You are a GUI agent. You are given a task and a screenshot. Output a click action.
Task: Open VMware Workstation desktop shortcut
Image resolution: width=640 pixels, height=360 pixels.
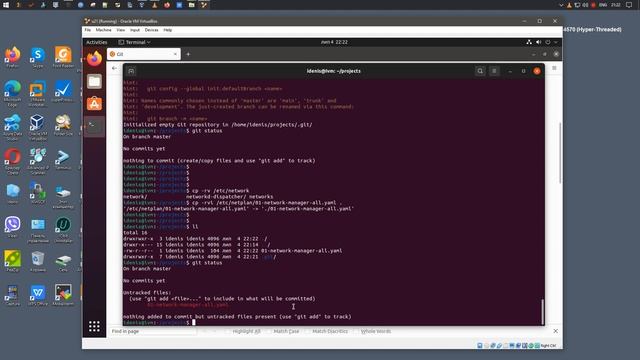click(38, 93)
